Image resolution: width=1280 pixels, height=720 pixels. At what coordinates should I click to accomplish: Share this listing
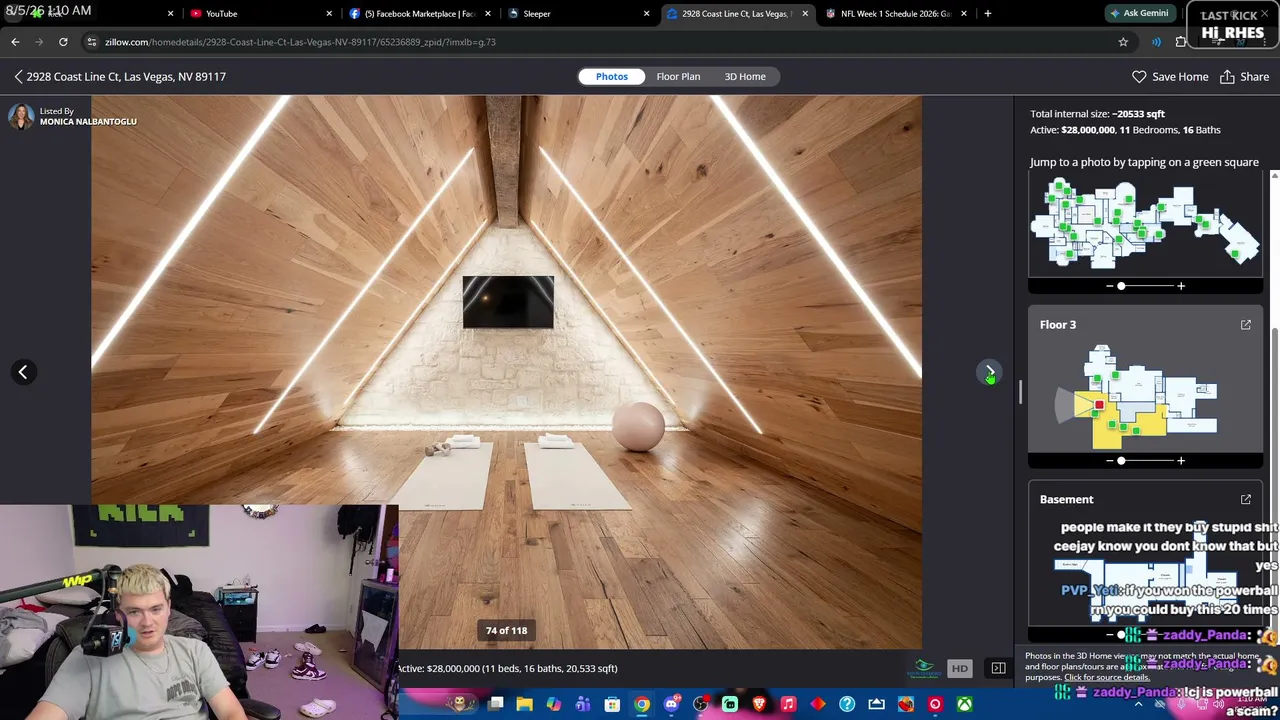pos(1244,76)
